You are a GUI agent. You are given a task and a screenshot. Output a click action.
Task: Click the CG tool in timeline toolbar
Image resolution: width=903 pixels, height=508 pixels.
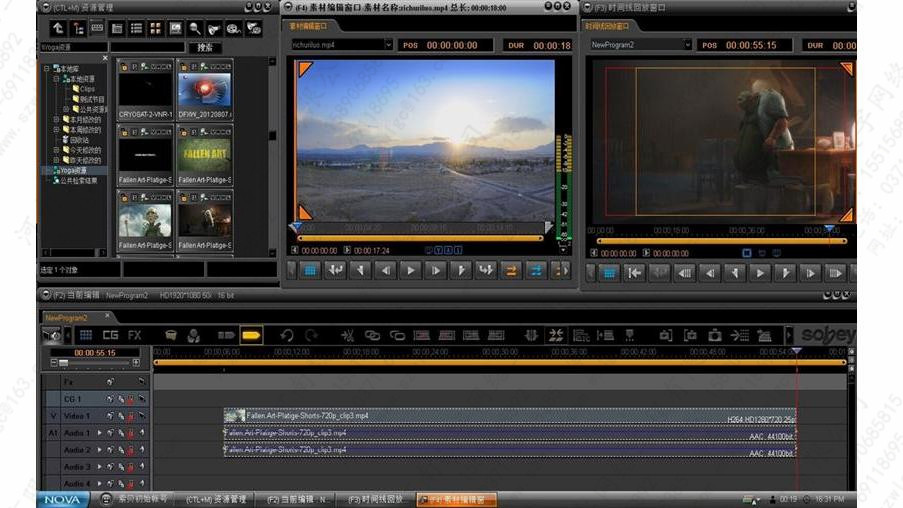[110, 335]
